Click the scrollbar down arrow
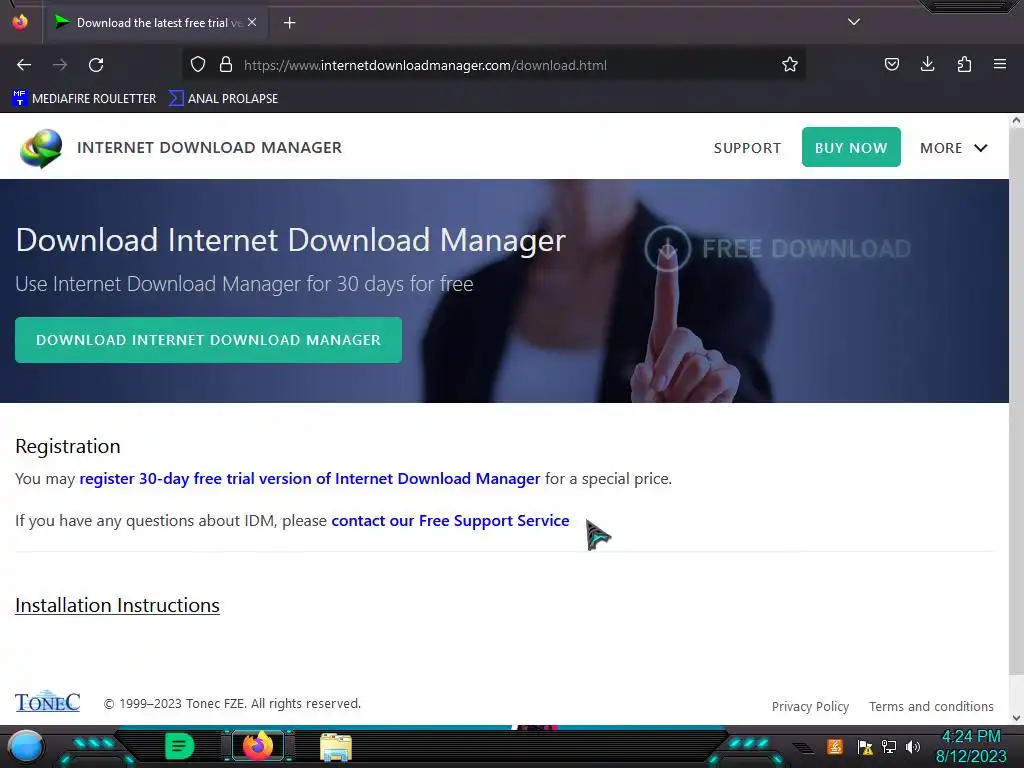The image size is (1024, 768). tap(1016, 718)
